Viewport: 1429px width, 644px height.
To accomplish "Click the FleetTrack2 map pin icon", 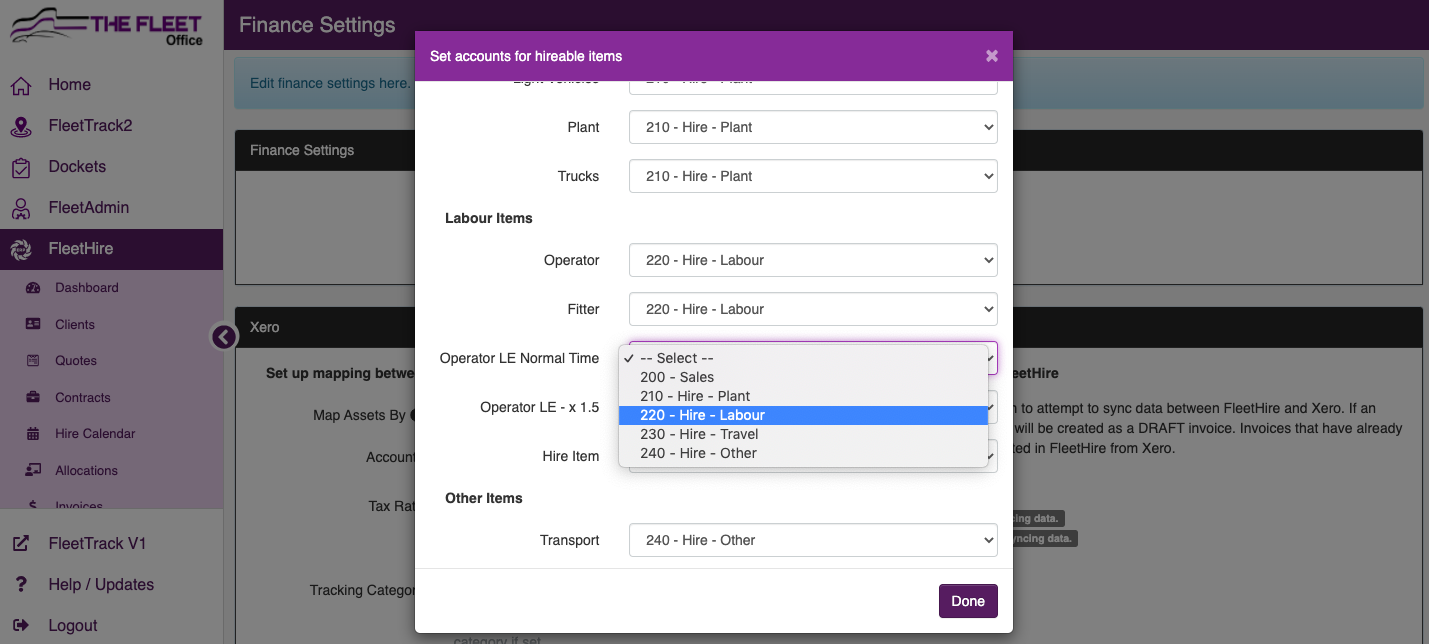I will point(21,127).
